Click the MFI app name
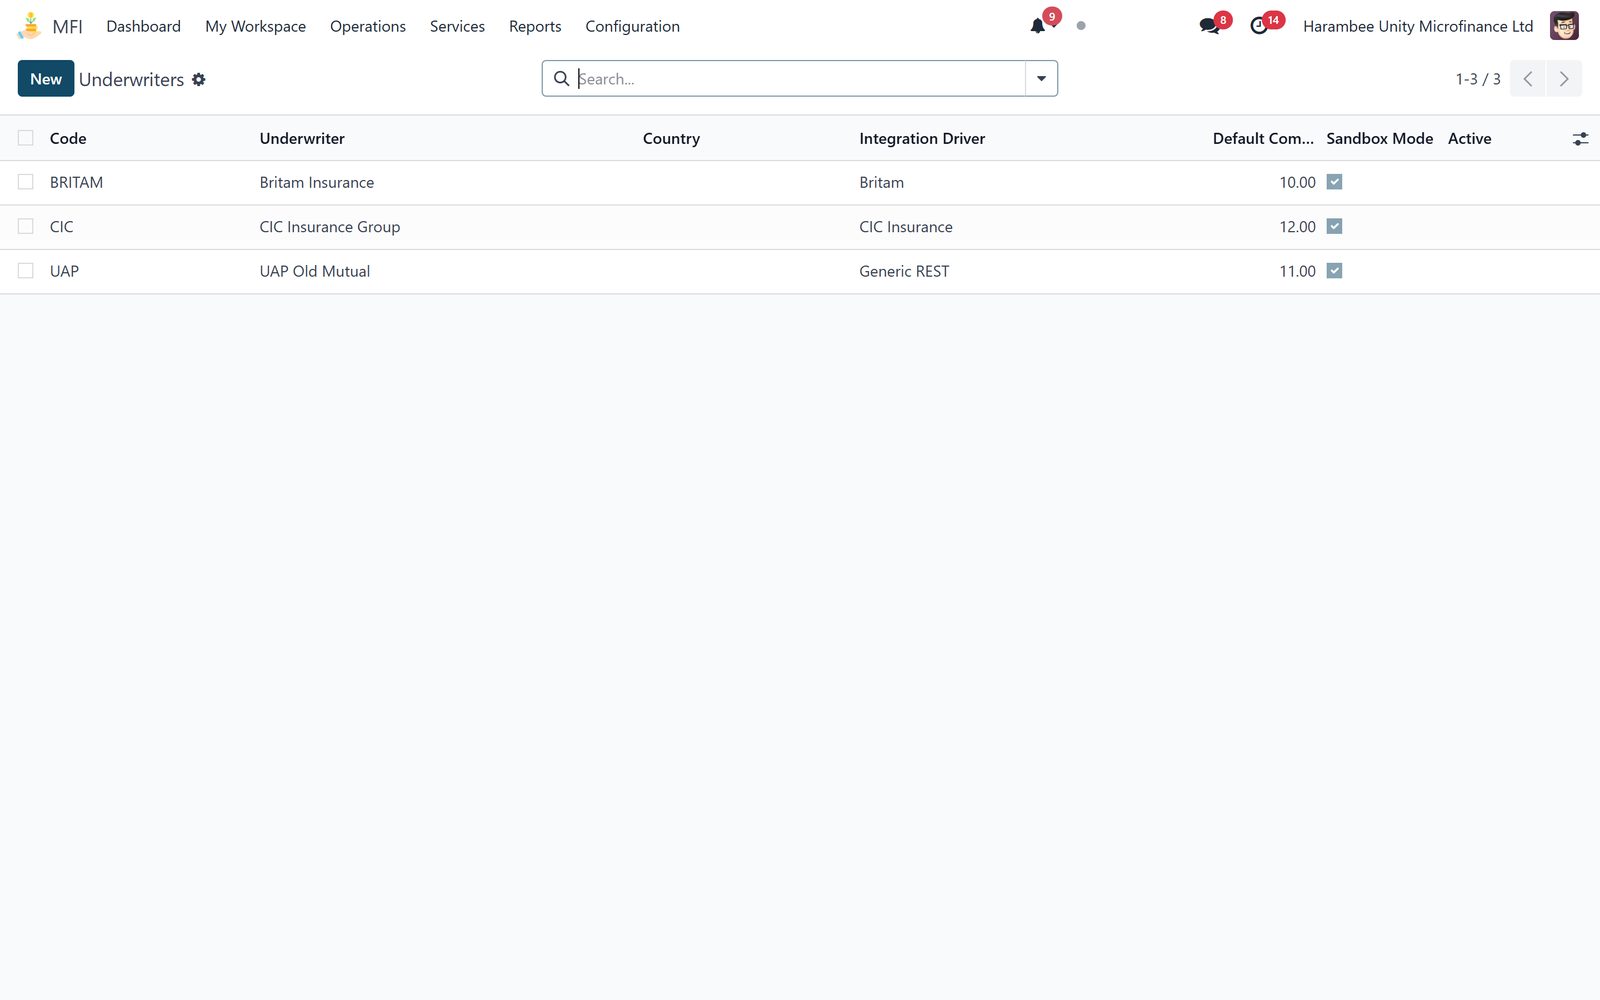1600x1000 pixels. pos(68,26)
